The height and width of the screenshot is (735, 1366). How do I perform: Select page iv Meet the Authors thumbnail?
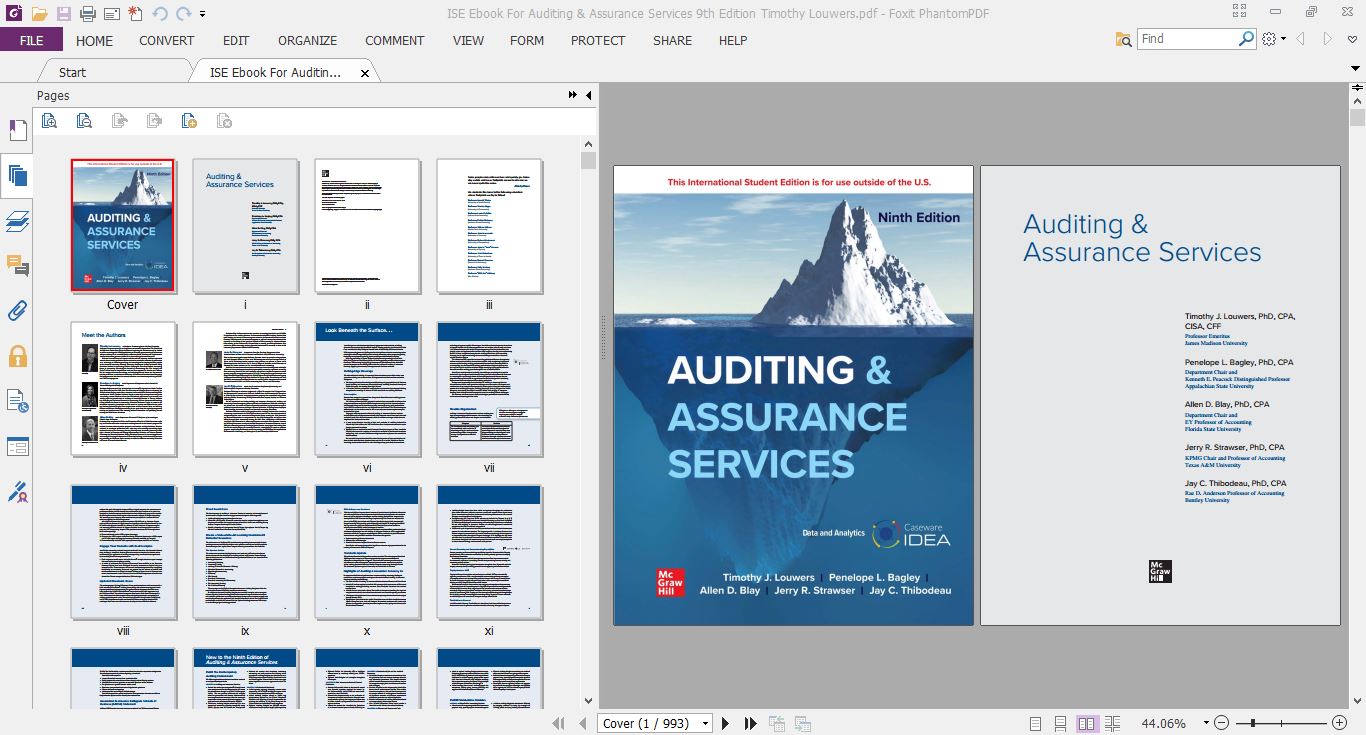tap(123, 389)
